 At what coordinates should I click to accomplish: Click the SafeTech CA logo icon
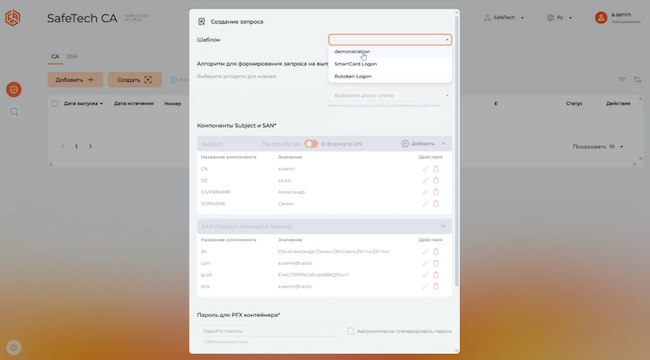click(12, 18)
